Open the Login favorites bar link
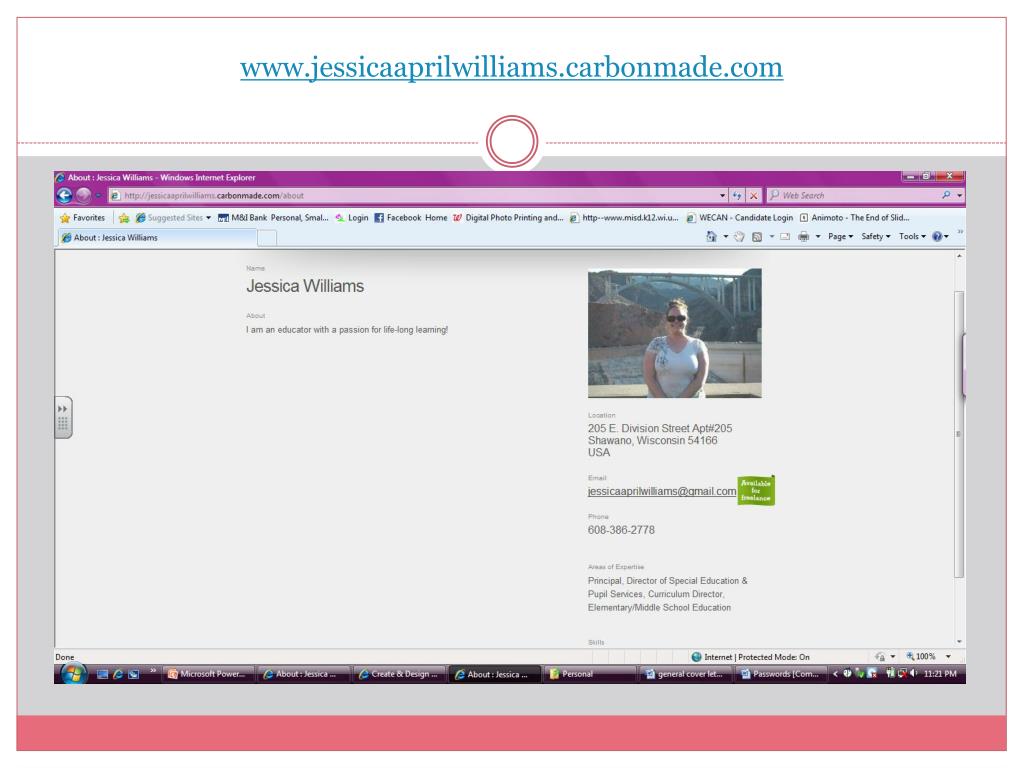This screenshot has height=768, width=1024. [352, 217]
